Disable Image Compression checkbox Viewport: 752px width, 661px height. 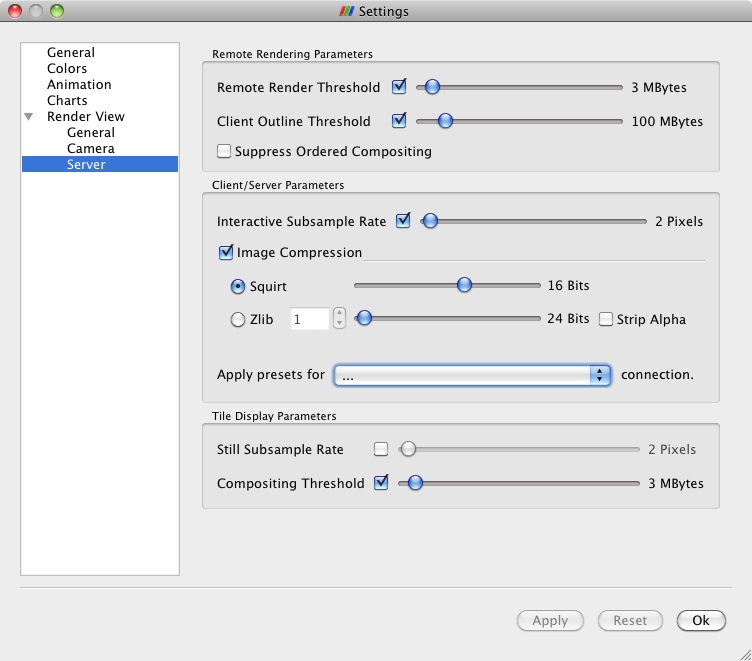tap(225, 252)
